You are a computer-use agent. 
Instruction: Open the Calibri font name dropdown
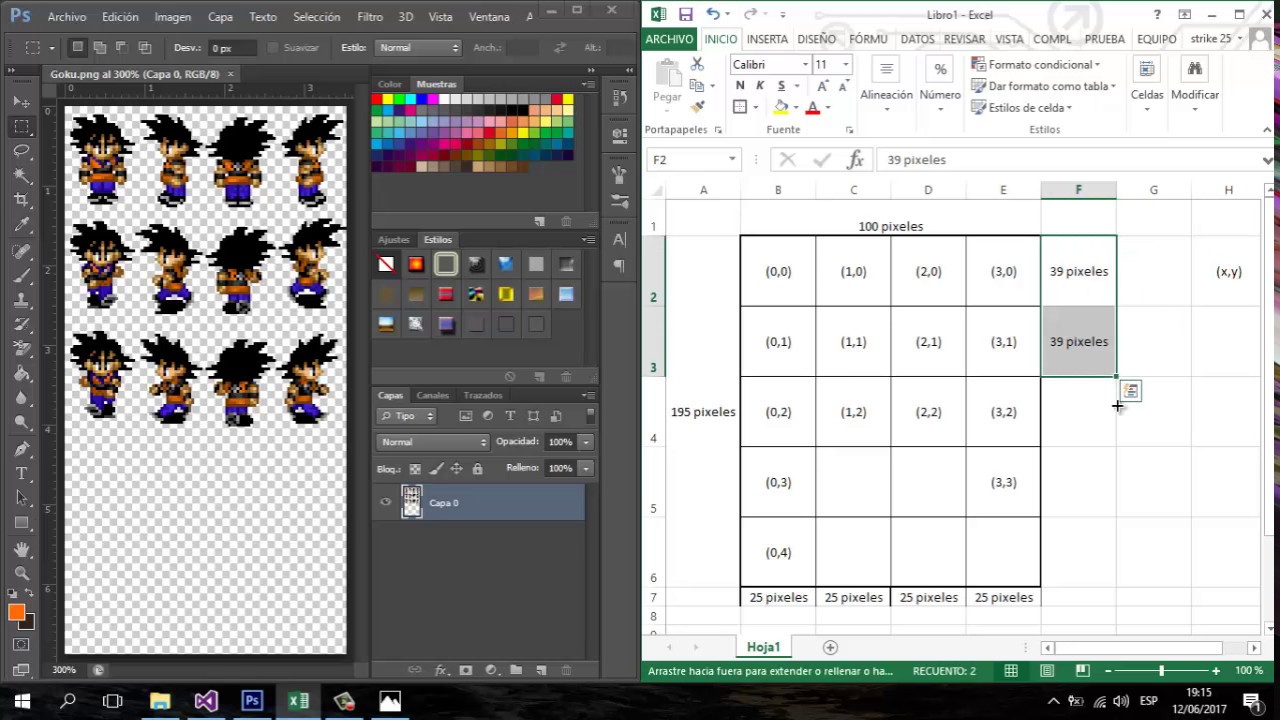(x=804, y=64)
